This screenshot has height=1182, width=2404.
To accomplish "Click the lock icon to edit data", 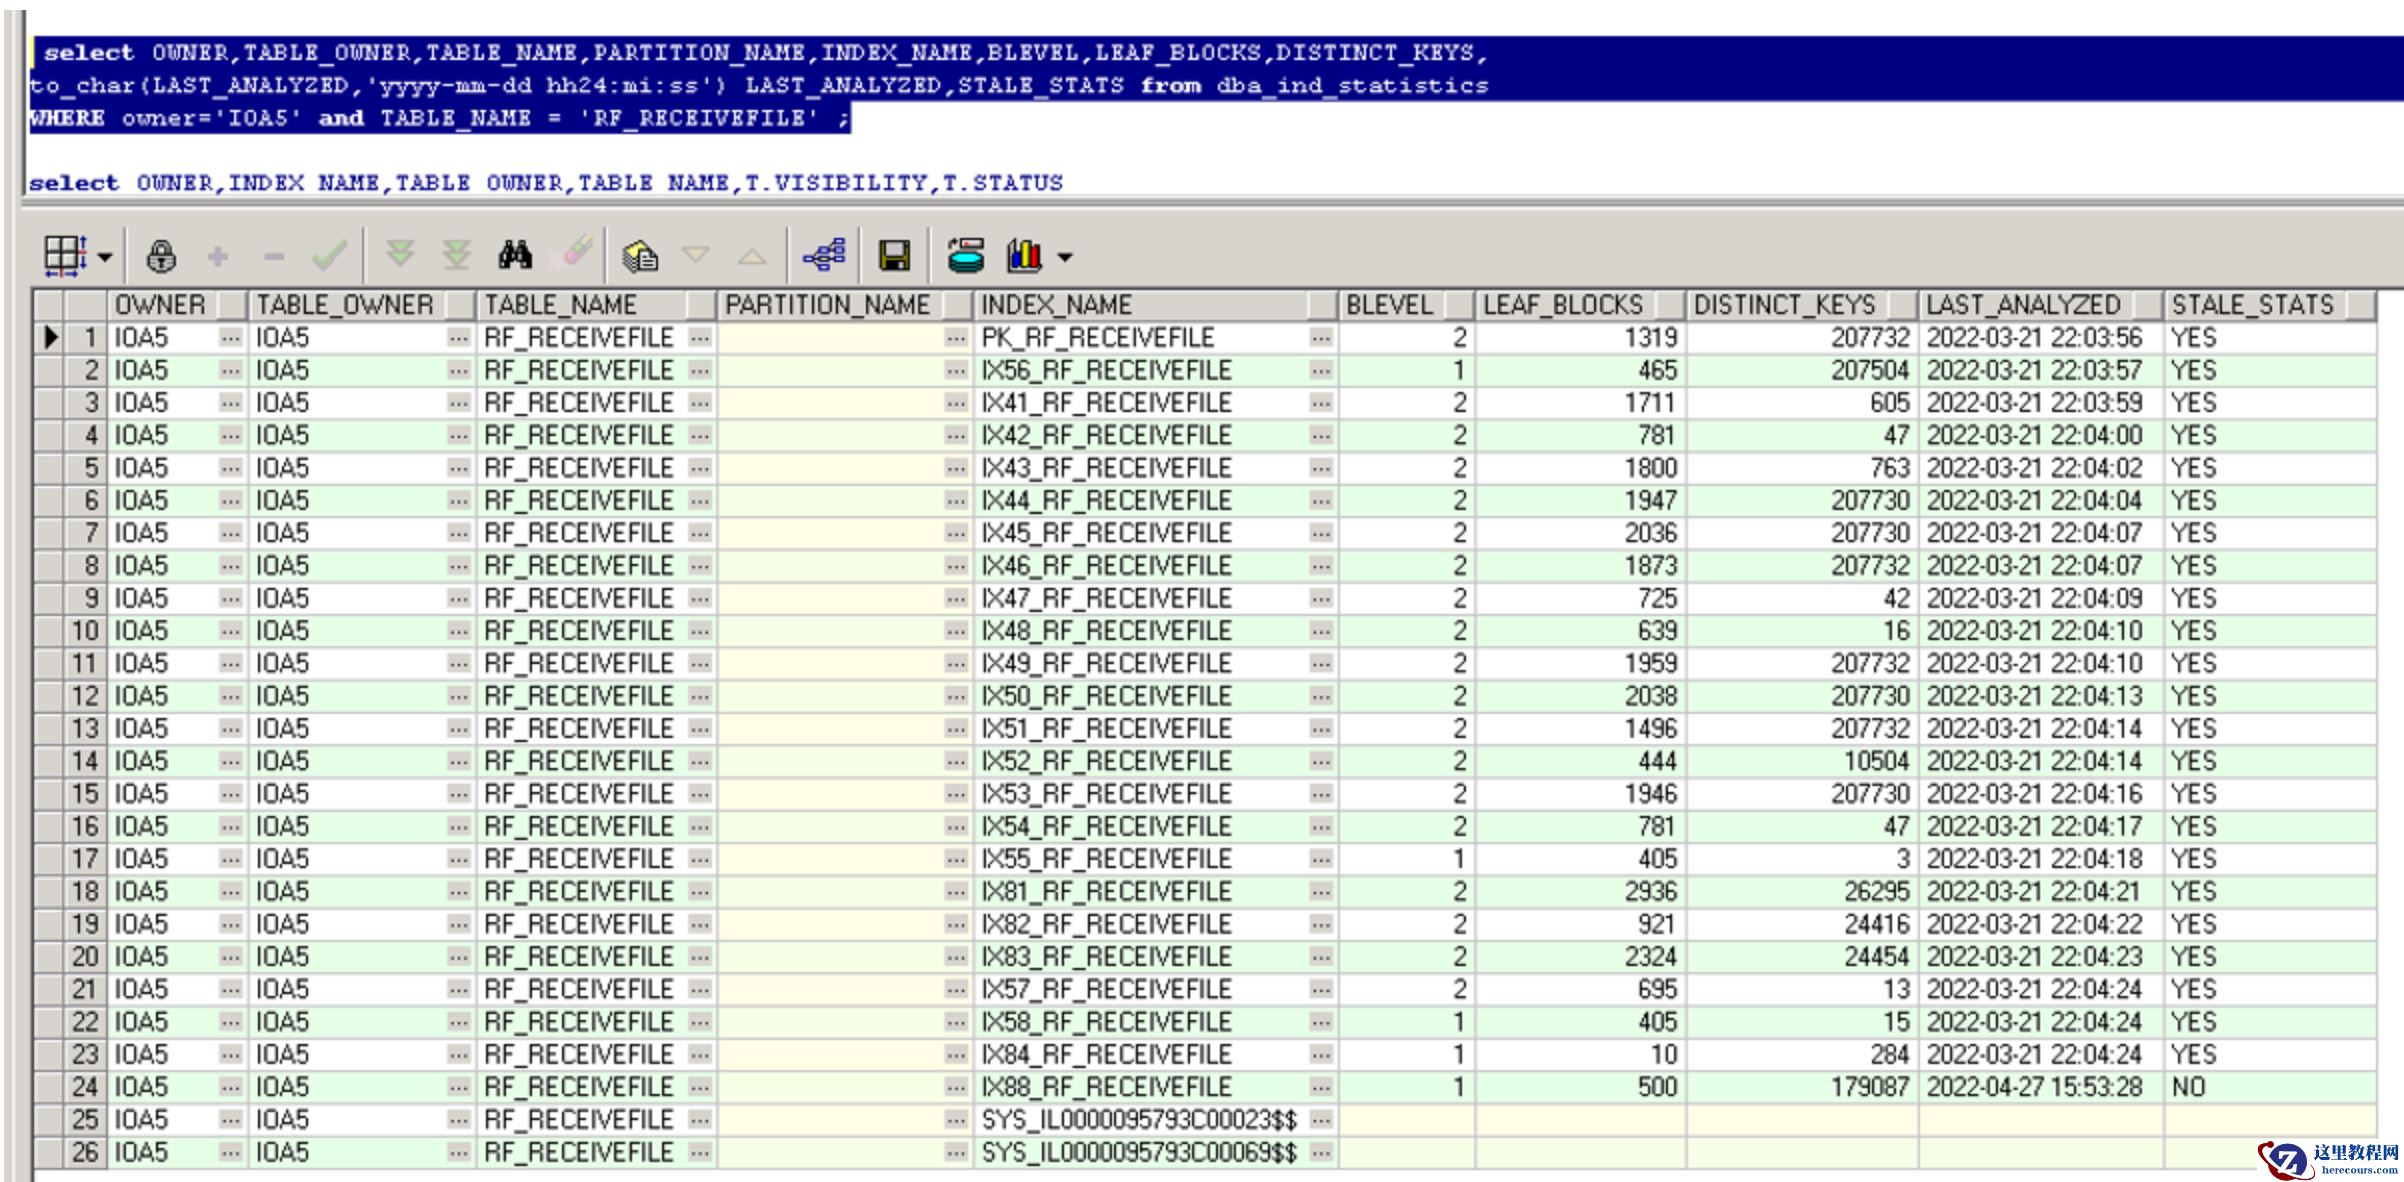I will click(161, 256).
